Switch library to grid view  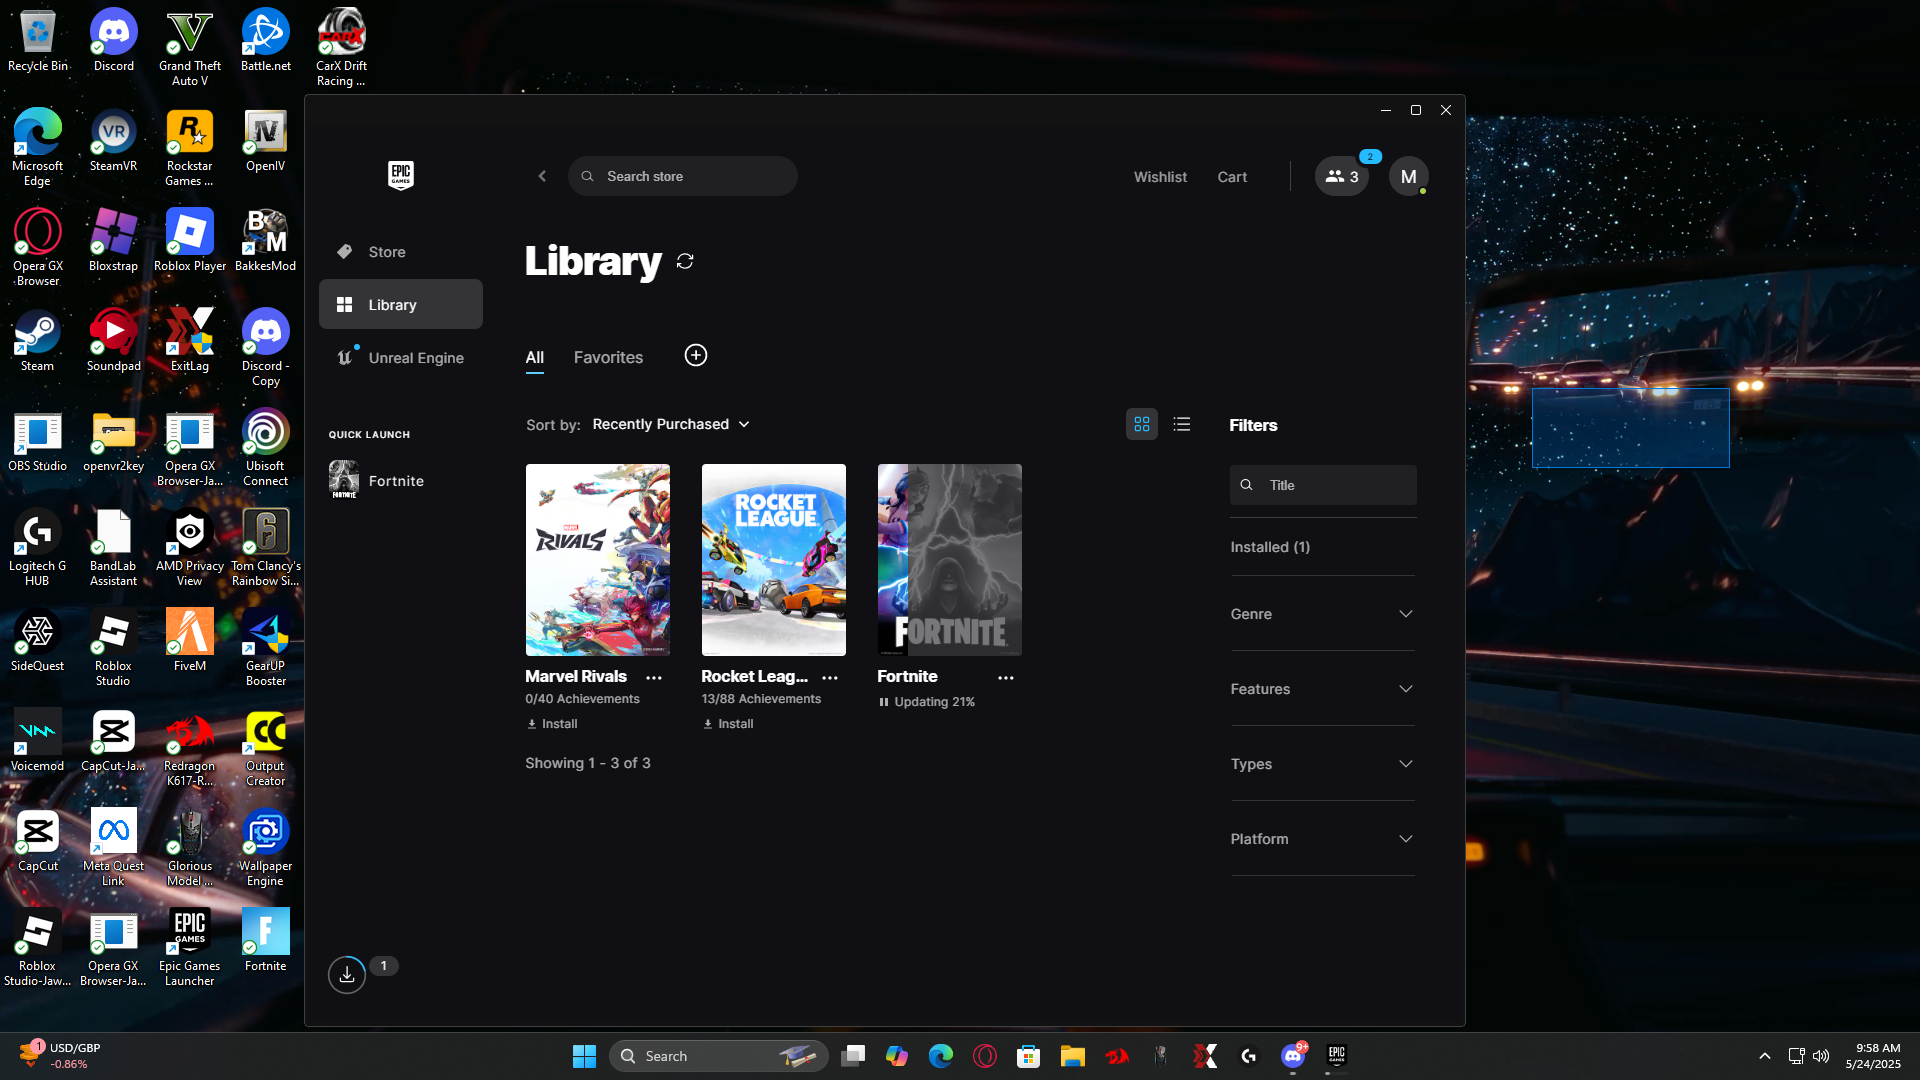(x=1142, y=425)
